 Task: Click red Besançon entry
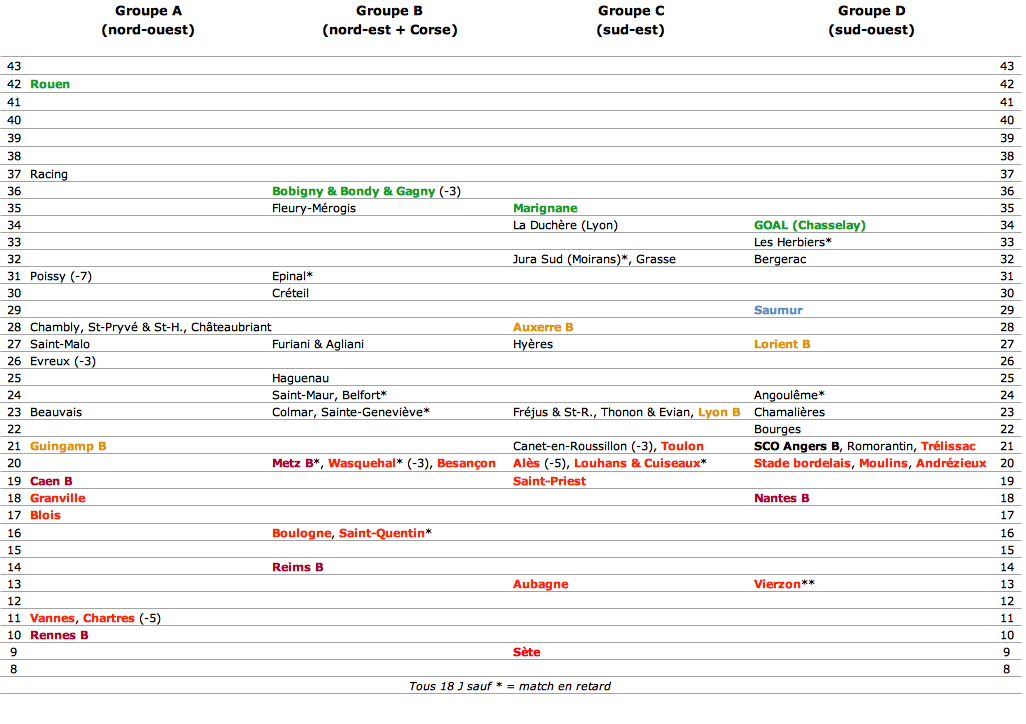[467, 463]
